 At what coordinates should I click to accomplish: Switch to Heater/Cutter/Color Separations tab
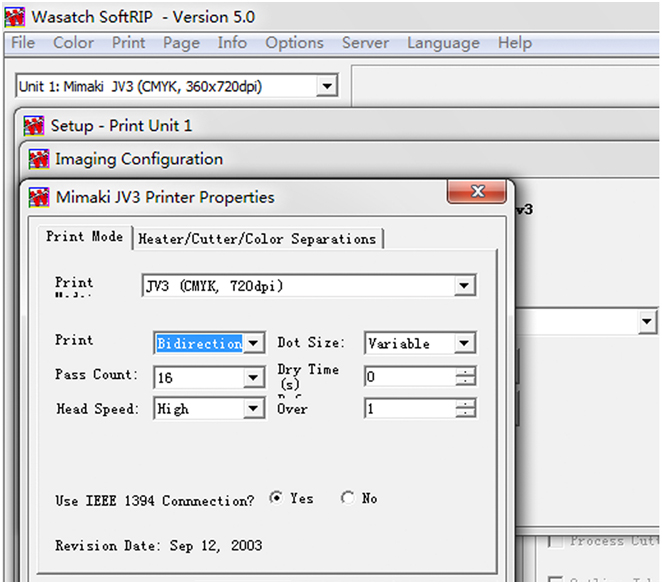(257, 239)
